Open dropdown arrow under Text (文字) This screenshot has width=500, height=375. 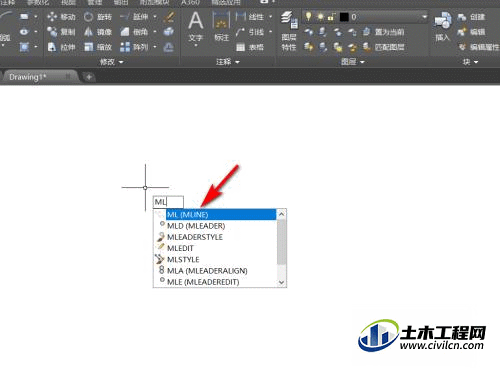[x=196, y=45]
